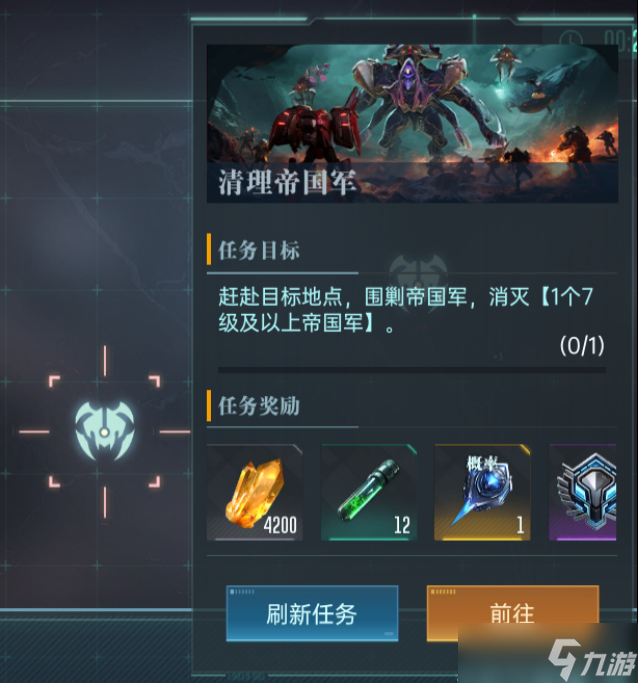Tap the clock timer icon at top
638x683 pixels.
pyautogui.click(x=570, y=38)
